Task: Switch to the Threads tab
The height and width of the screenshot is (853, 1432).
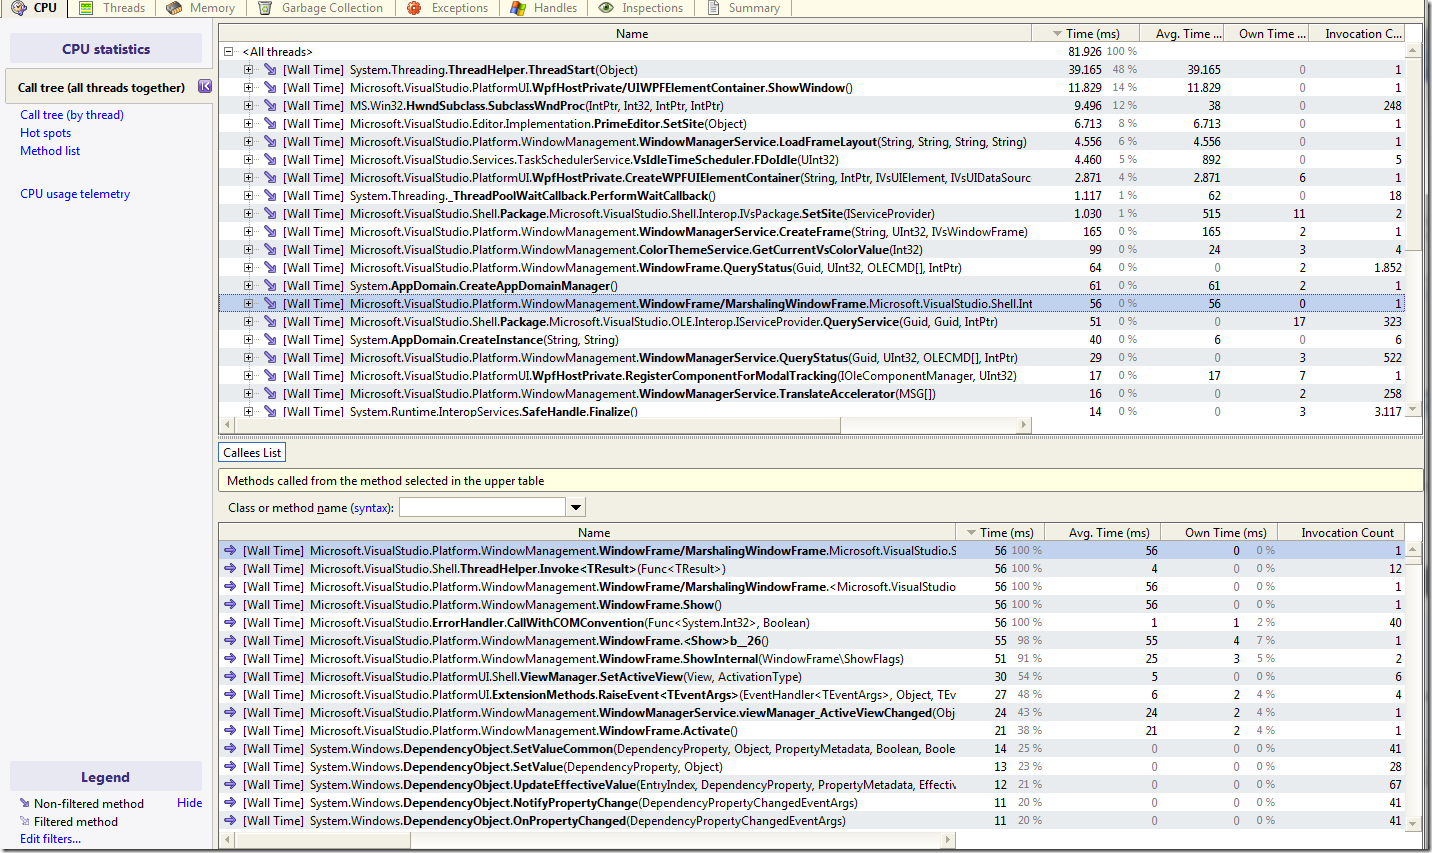Action: tap(111, 8)
